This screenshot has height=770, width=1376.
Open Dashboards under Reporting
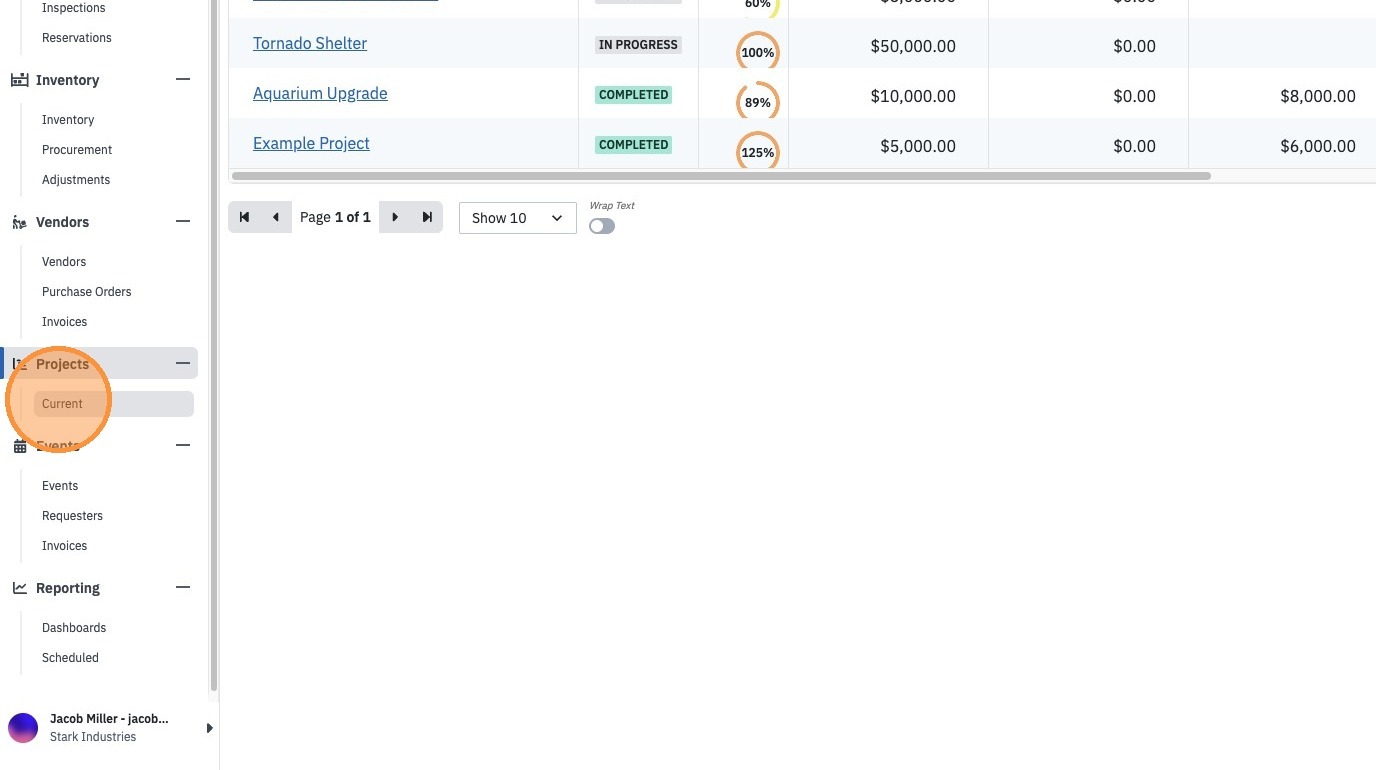74,628
